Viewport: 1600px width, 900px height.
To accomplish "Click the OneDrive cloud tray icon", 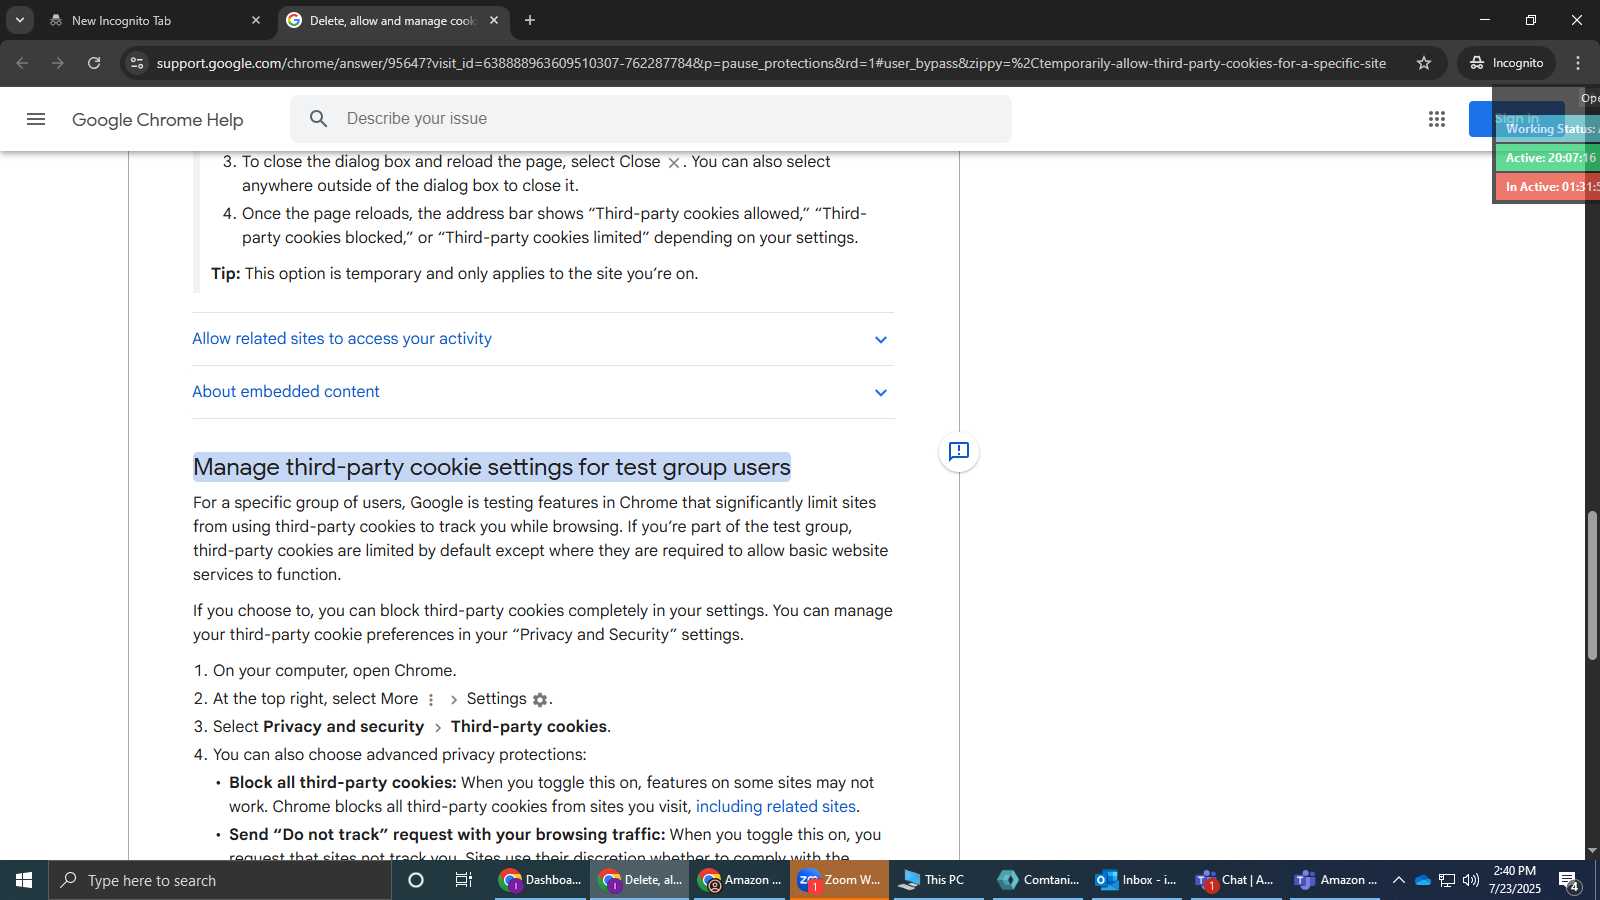I will [x=1423, y=880].
